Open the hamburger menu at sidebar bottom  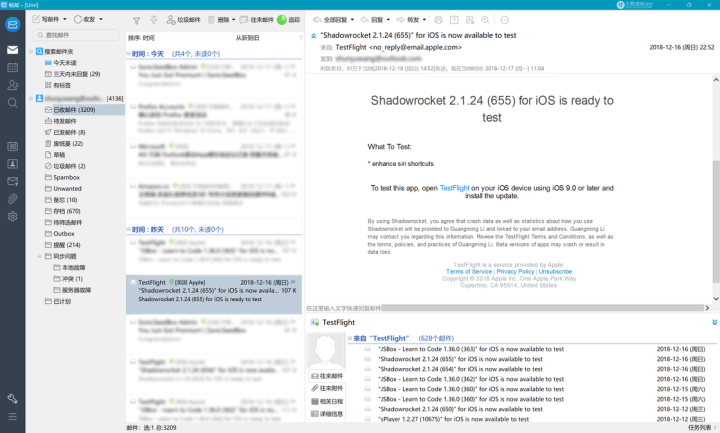(12, 416)
